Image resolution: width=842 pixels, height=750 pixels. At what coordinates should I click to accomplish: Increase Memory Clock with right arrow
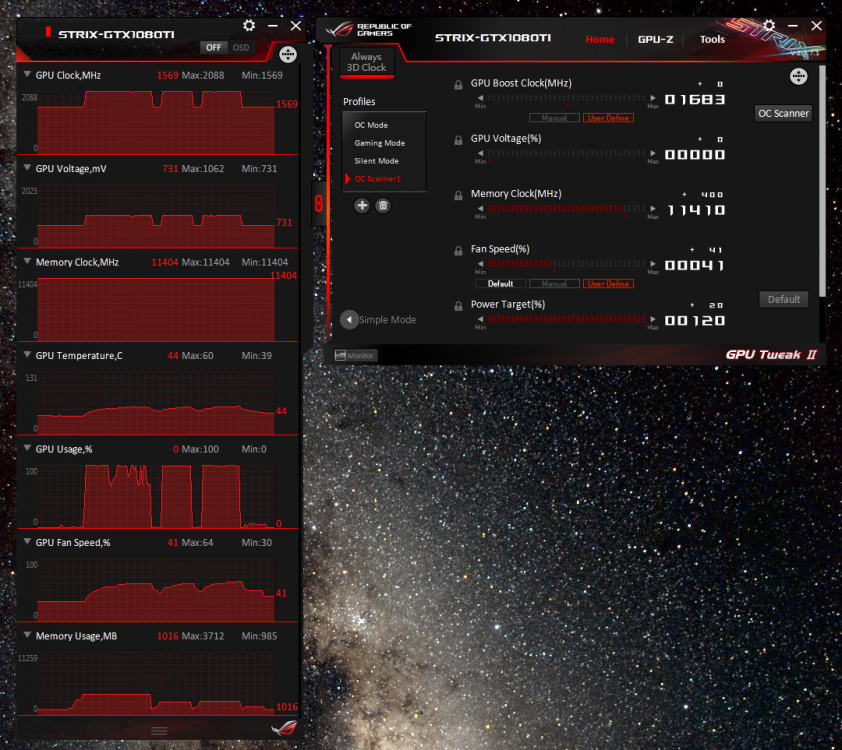click(x=652, y=208)
